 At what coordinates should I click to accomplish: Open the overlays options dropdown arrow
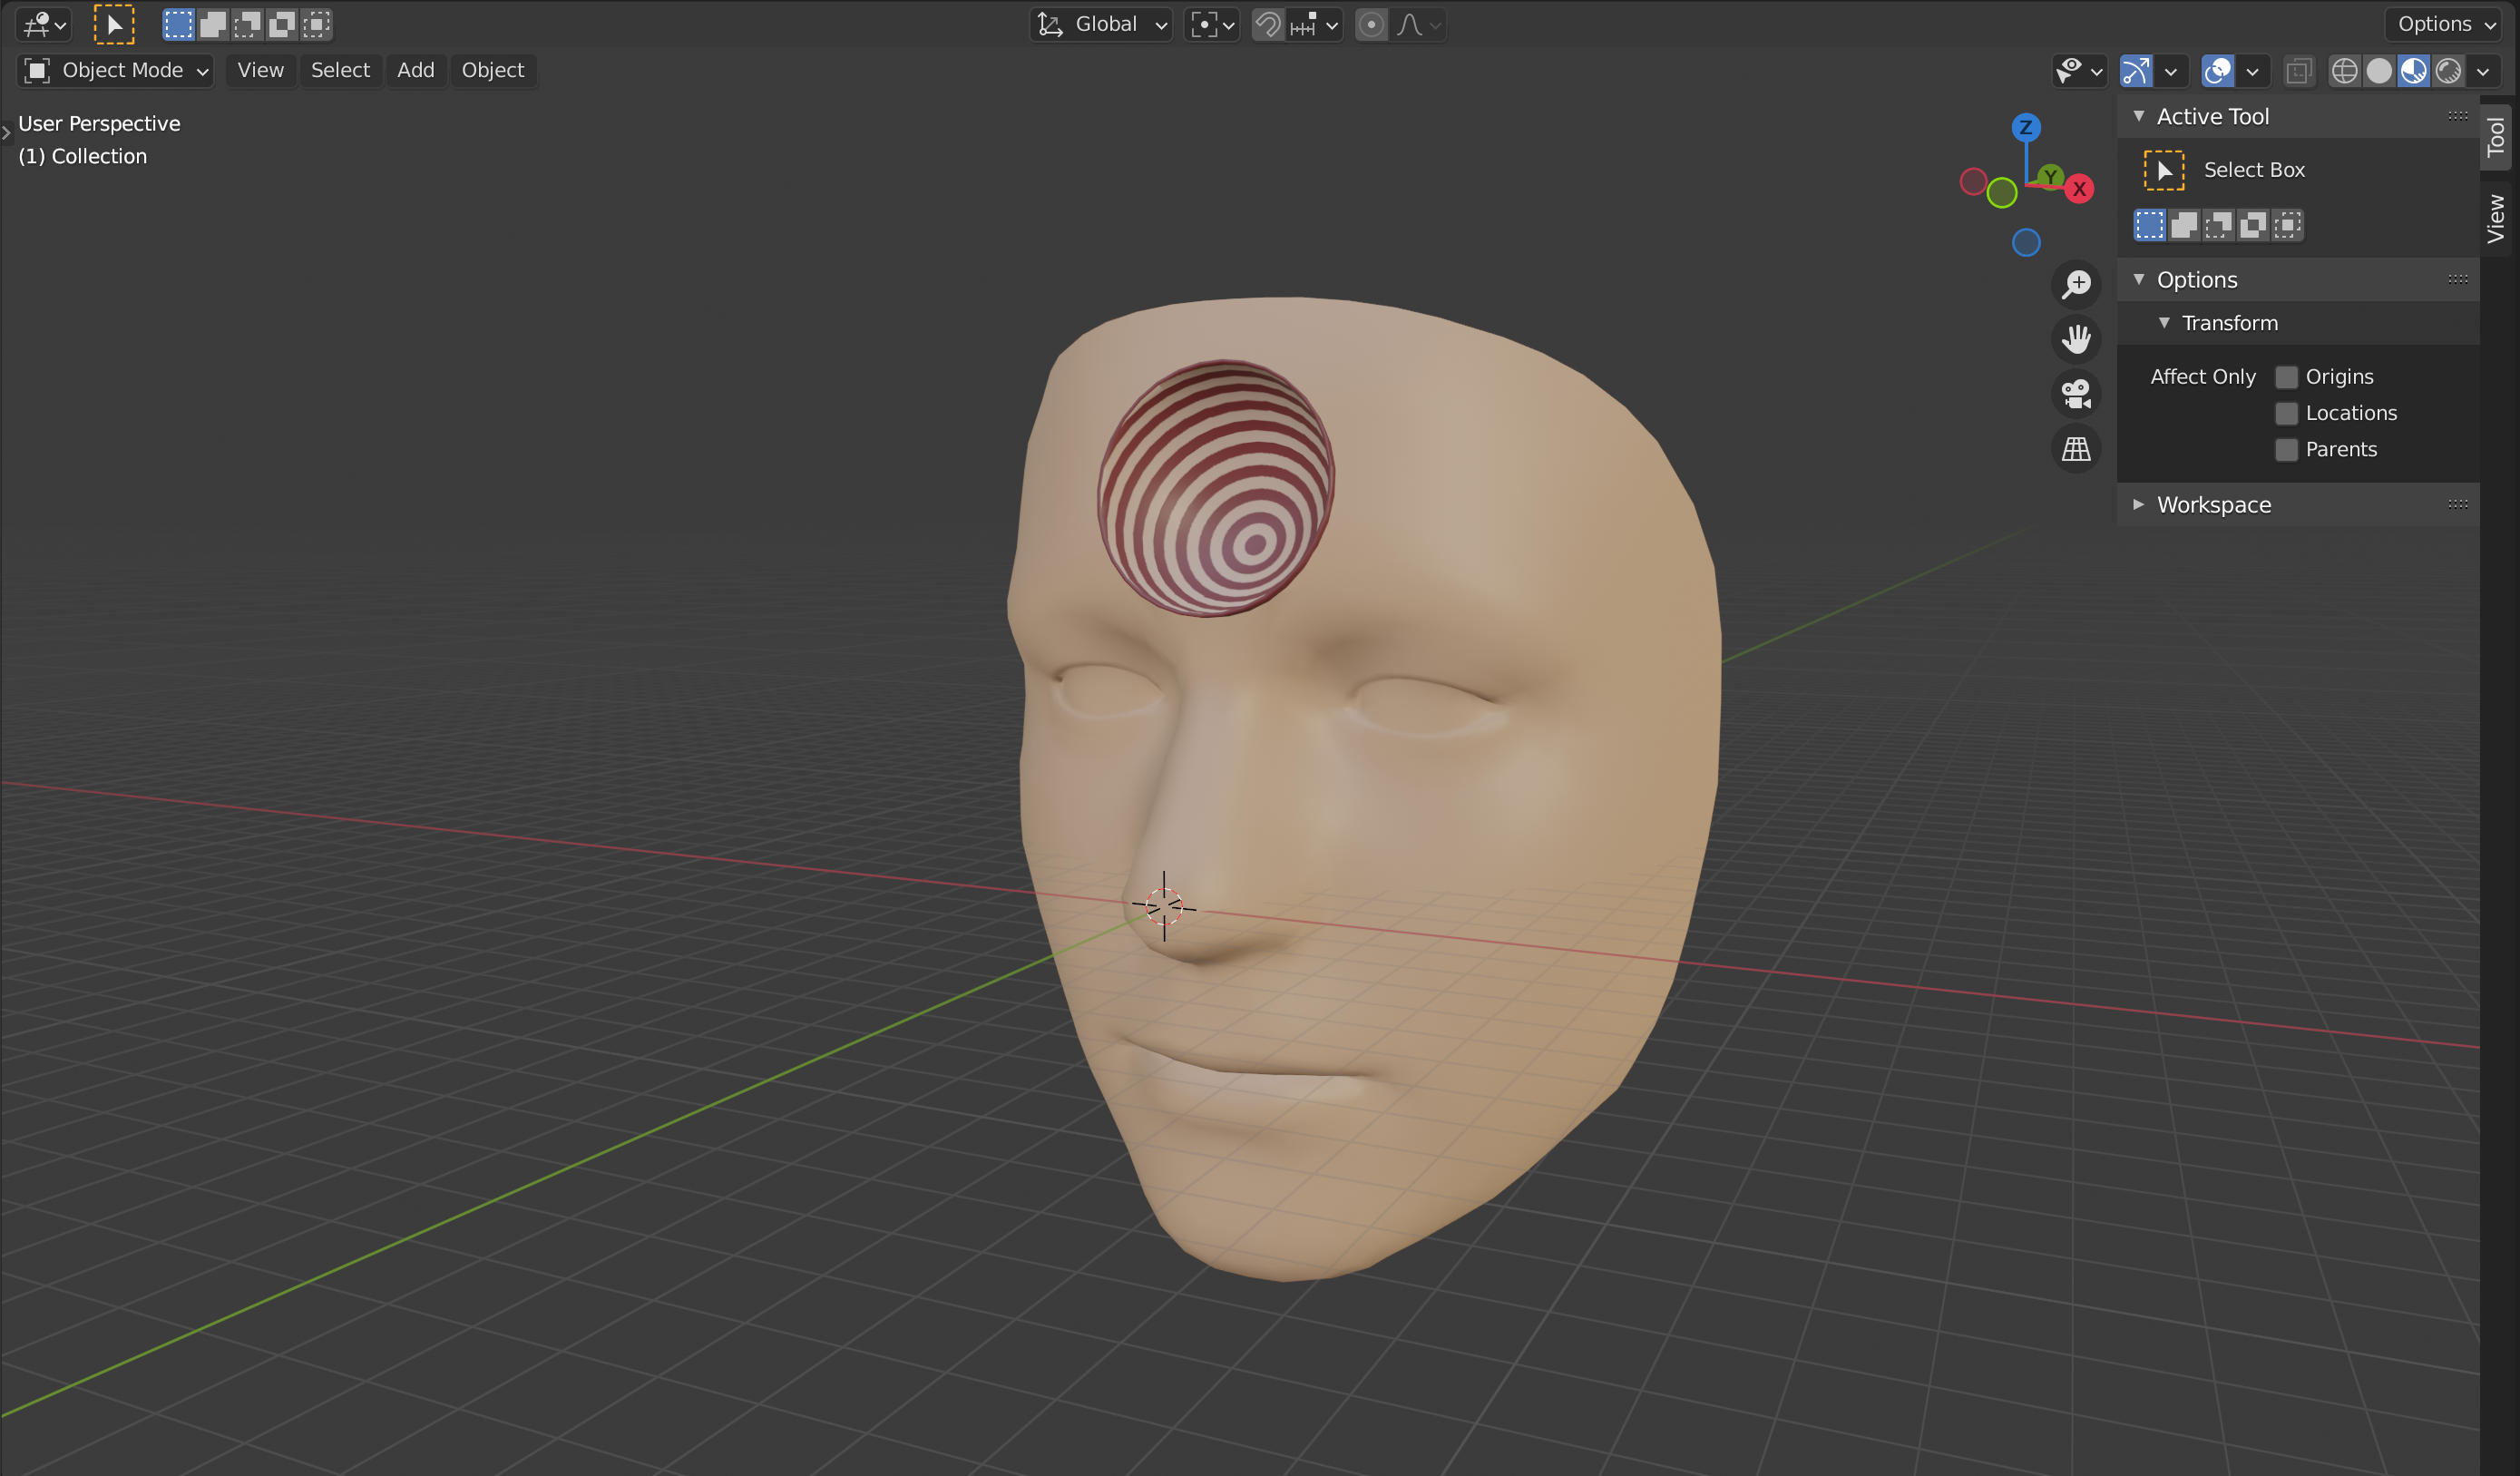[2252, 70]
